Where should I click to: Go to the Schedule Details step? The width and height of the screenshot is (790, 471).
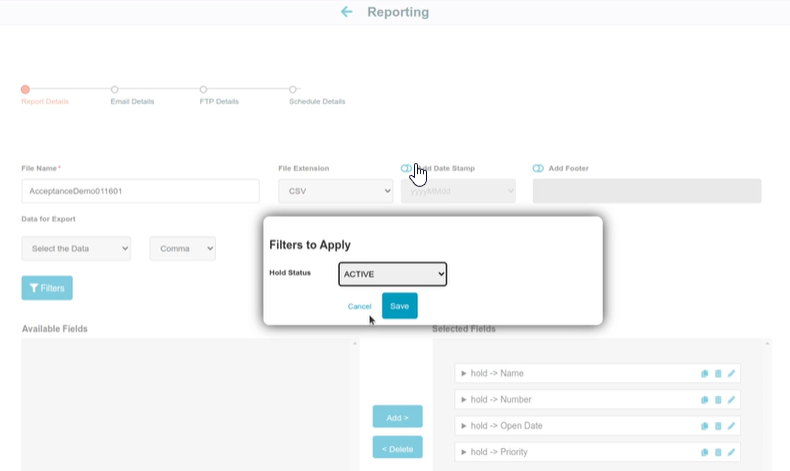click(x=317, y=101)
